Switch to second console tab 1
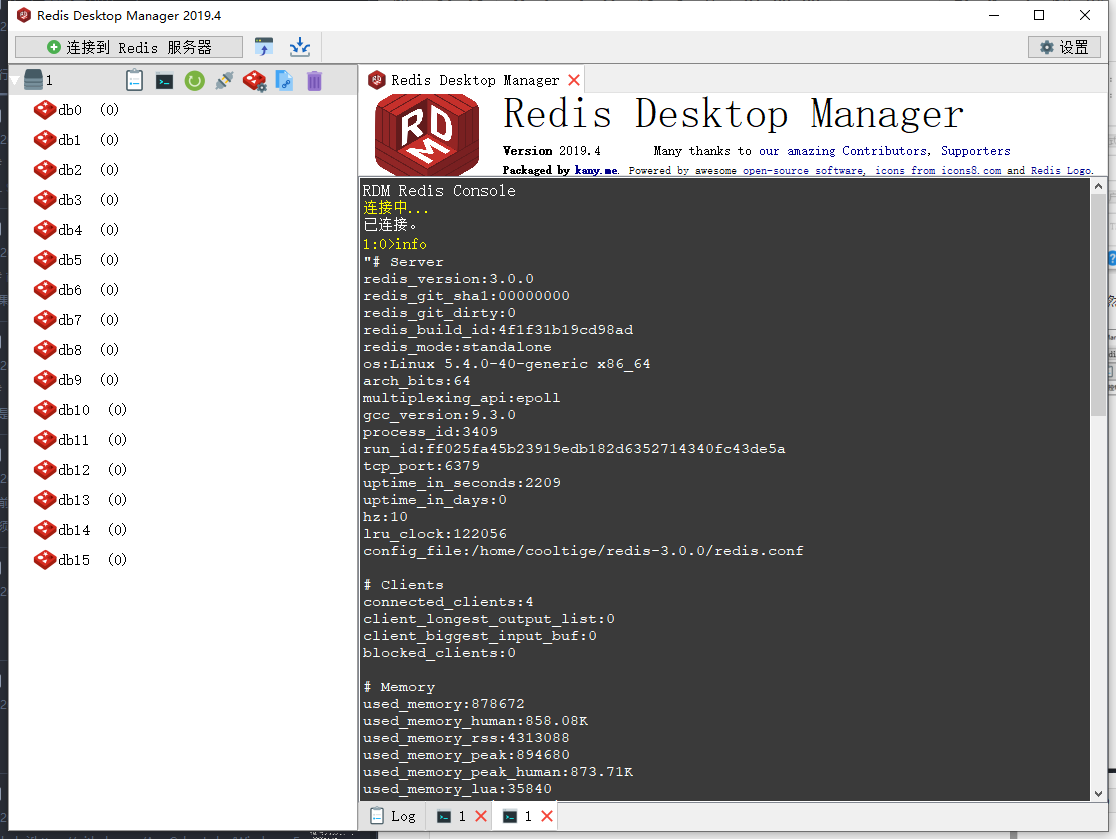The height and width of the screenshot is (839, 1116). tap(518, 816)
